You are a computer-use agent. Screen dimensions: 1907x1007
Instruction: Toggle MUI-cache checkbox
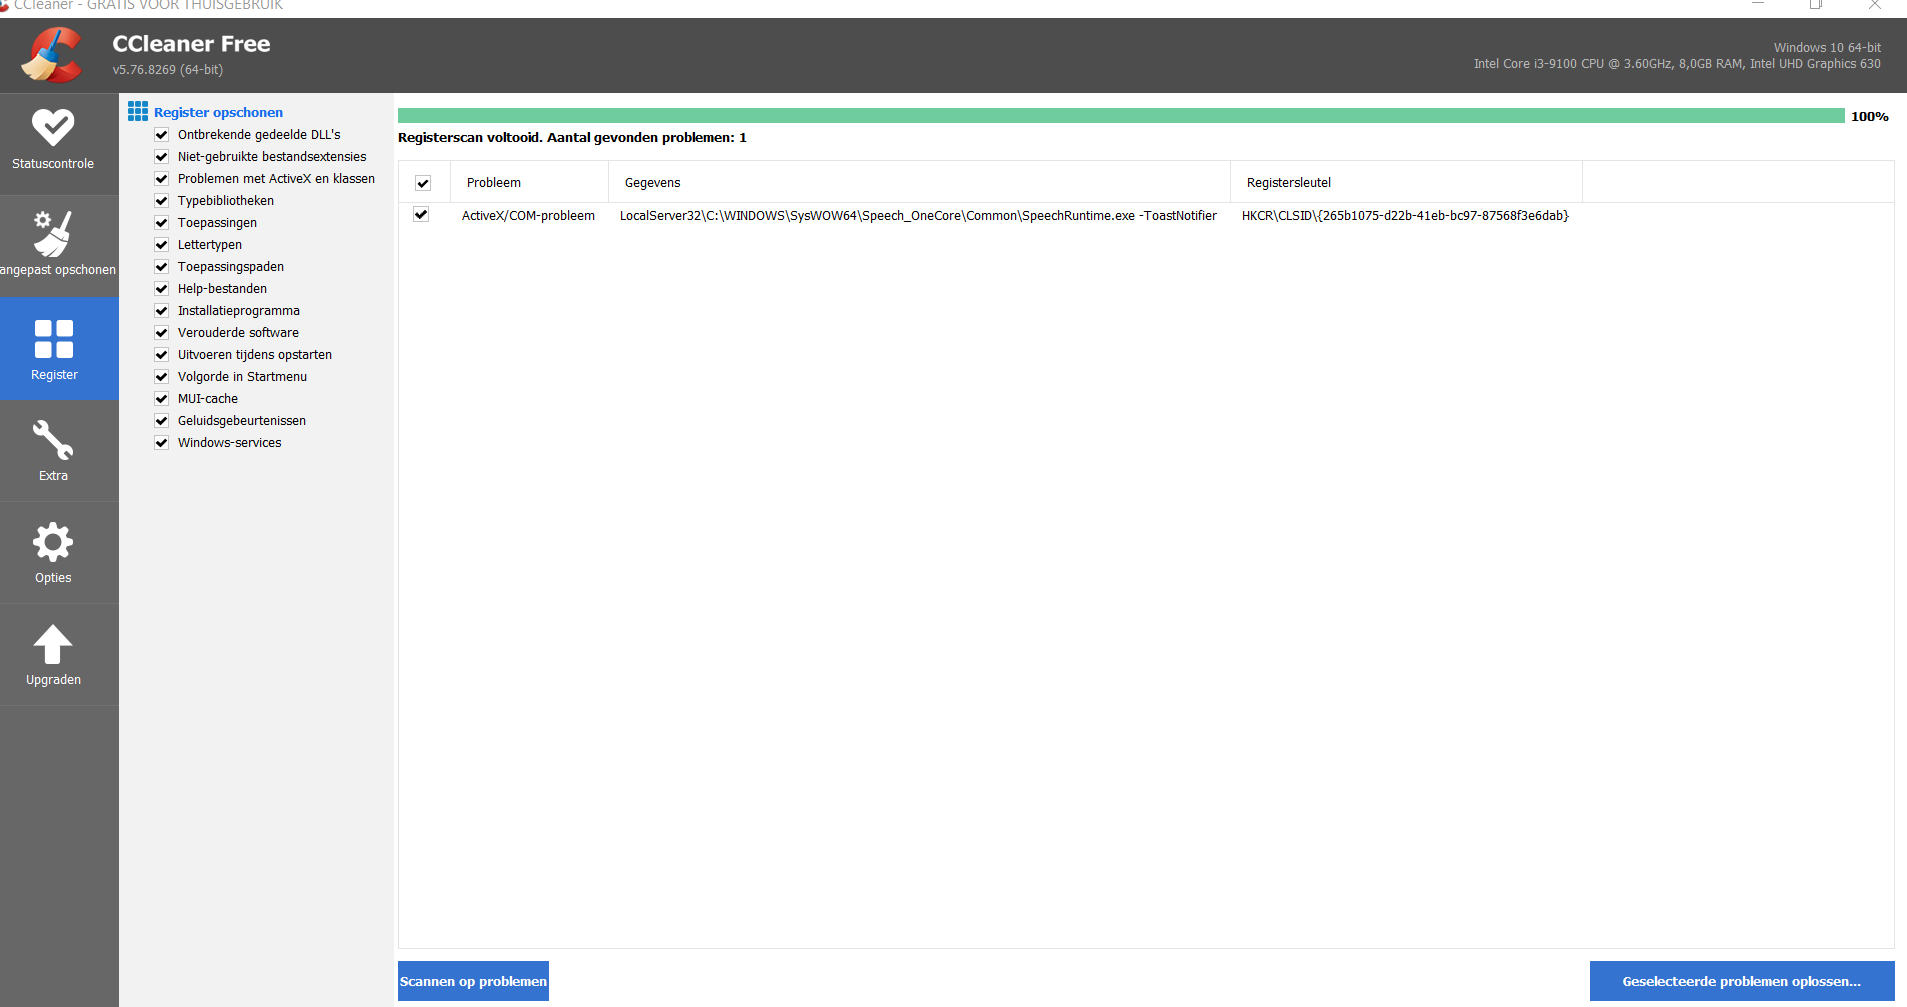click(161, 398)
